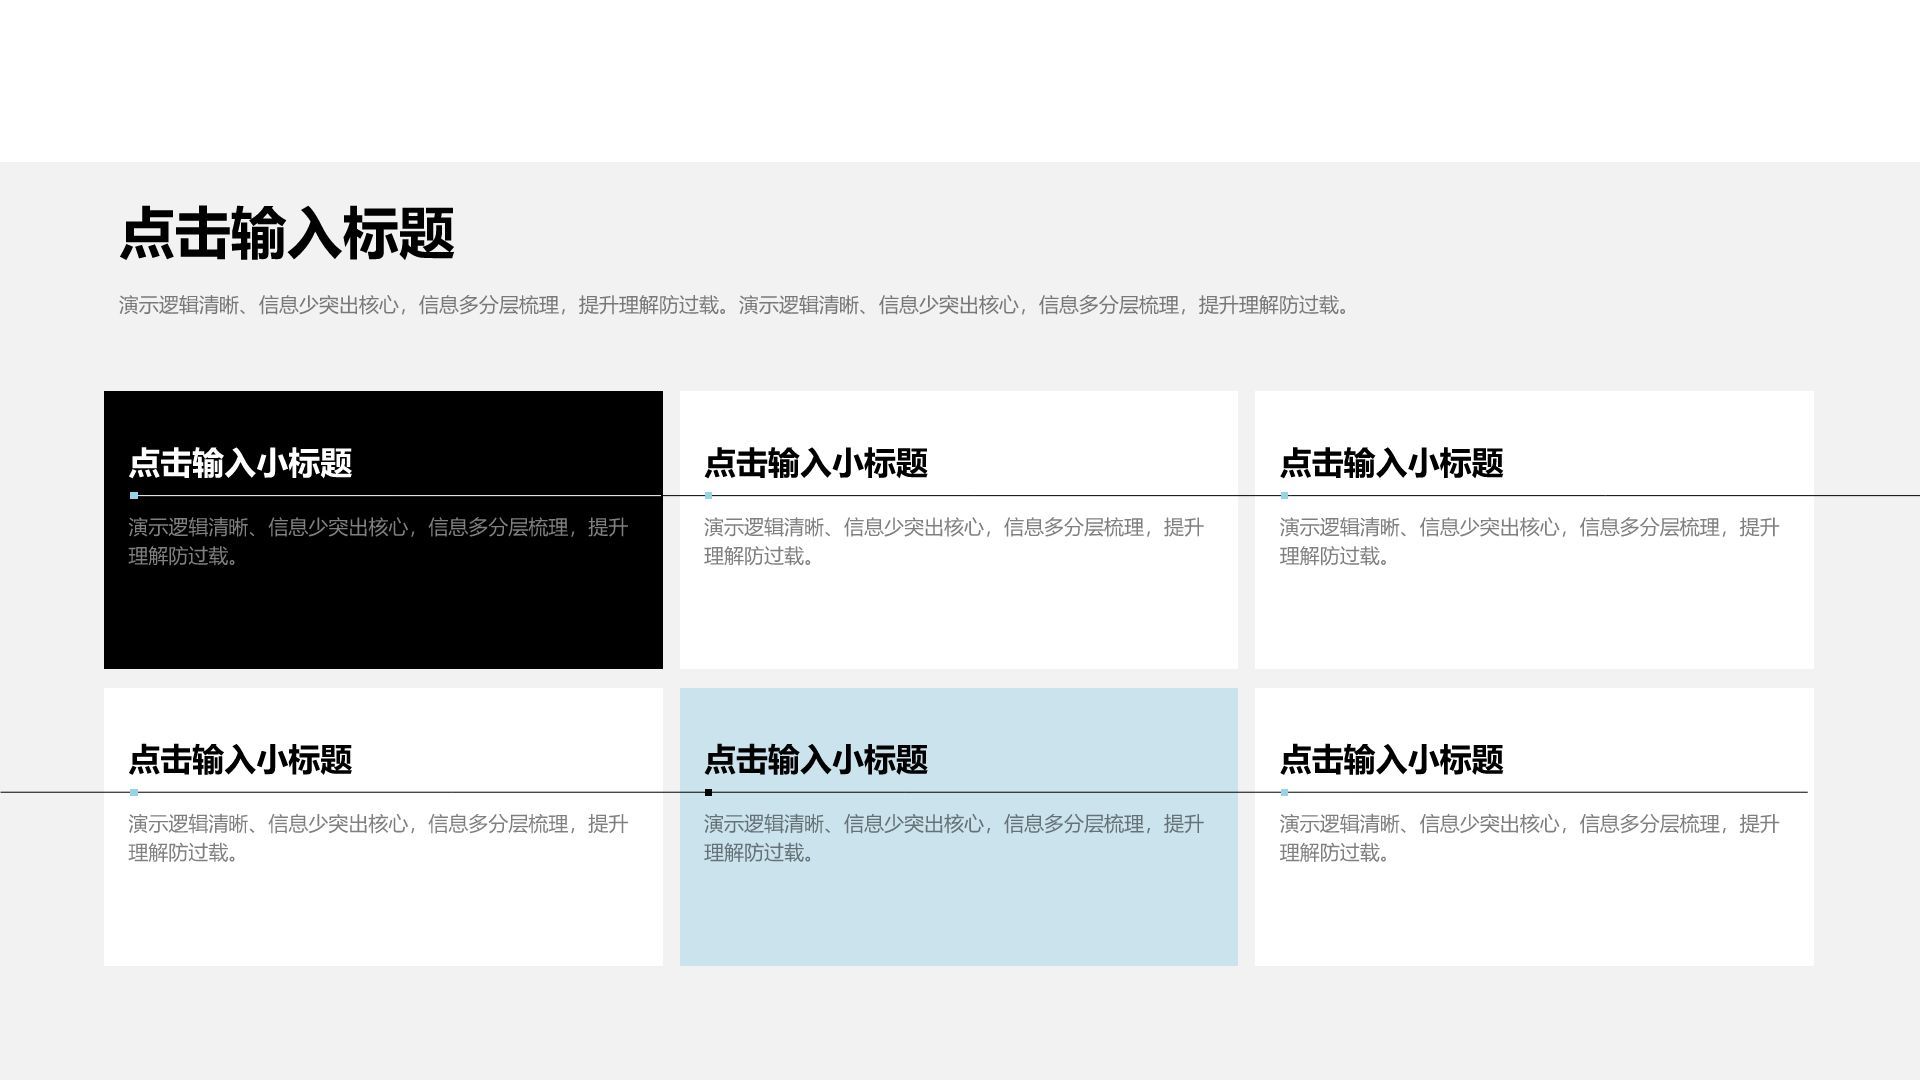
Task: Click the empty lower area of light blue card
Action: coord(958,918)
